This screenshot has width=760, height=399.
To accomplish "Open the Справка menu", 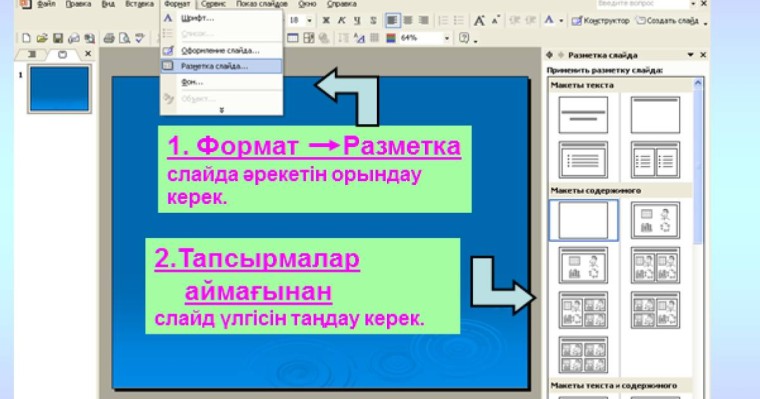I will pyautogui.click(x=341, y=4).
